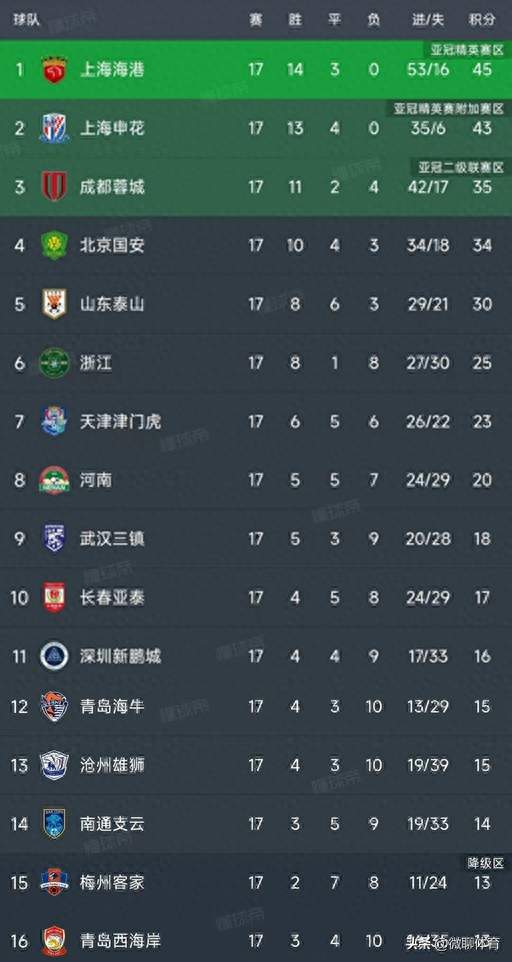
Task: Click the Tianjin Jinmen Tiger (天津津门虎) logo
Action: 54,421
